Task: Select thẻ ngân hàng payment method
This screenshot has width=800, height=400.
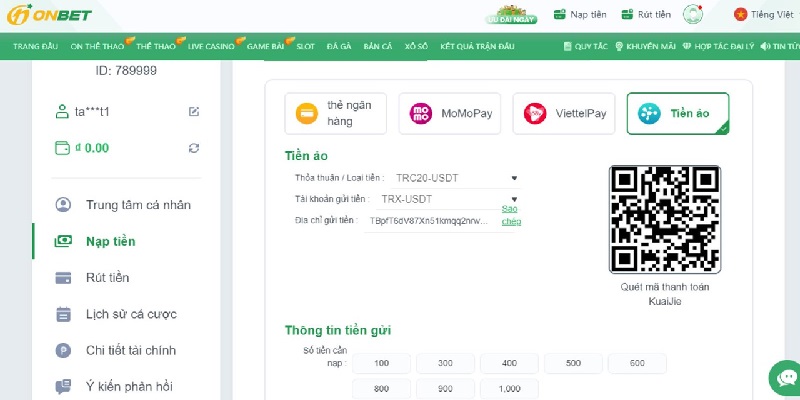Action: pyautogui.click(x=336, y=113)
